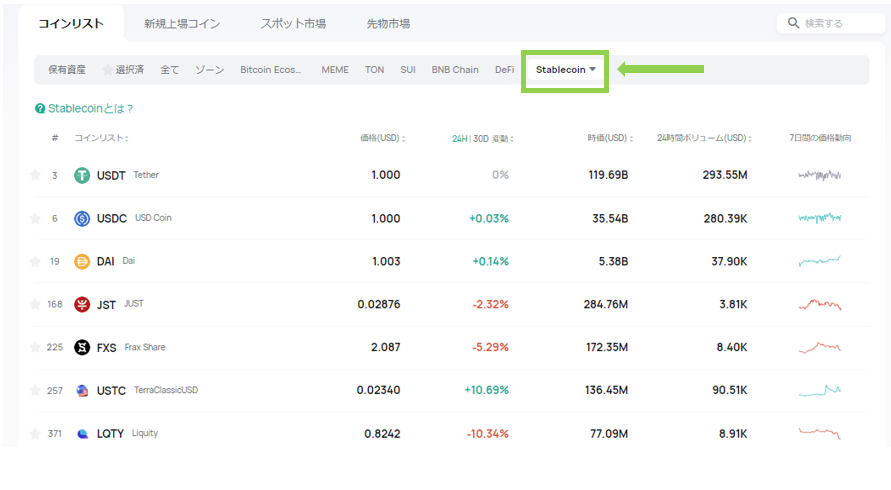Viewport: 891px width, 490px height.
Task: Select the 保有資産 filter
Action: coord(66,70)
